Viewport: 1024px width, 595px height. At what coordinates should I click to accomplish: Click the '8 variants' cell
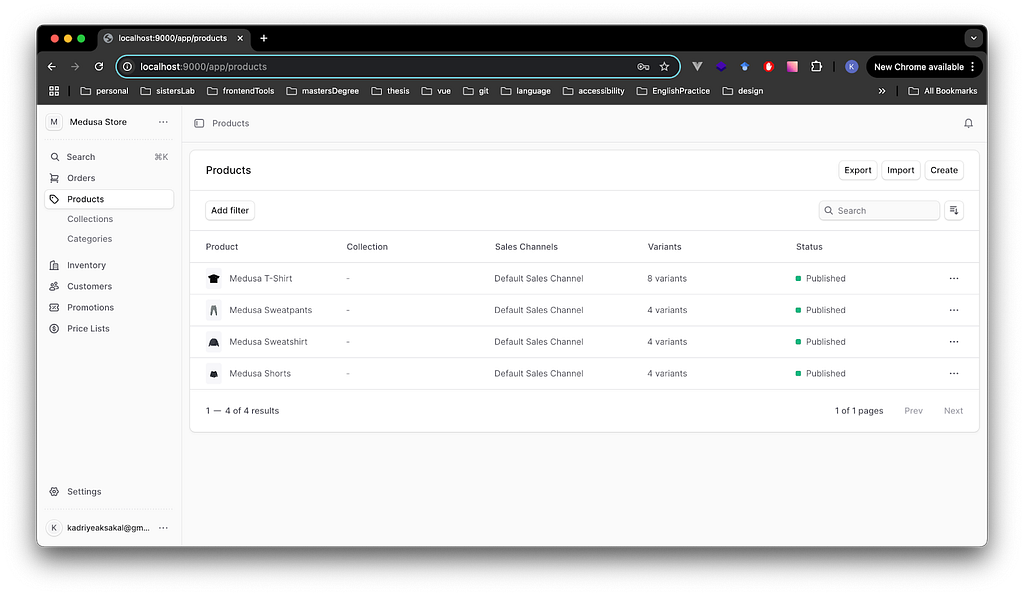(x=667, y=278)
